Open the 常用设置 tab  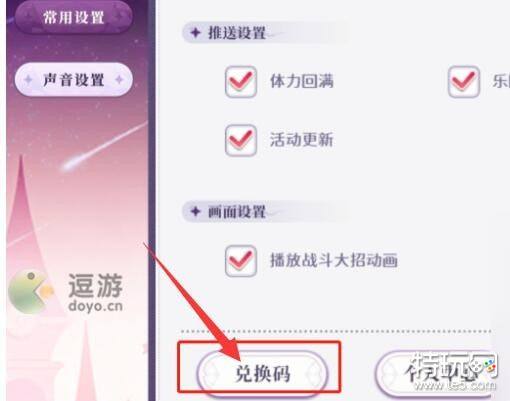[x=74, y=17]
